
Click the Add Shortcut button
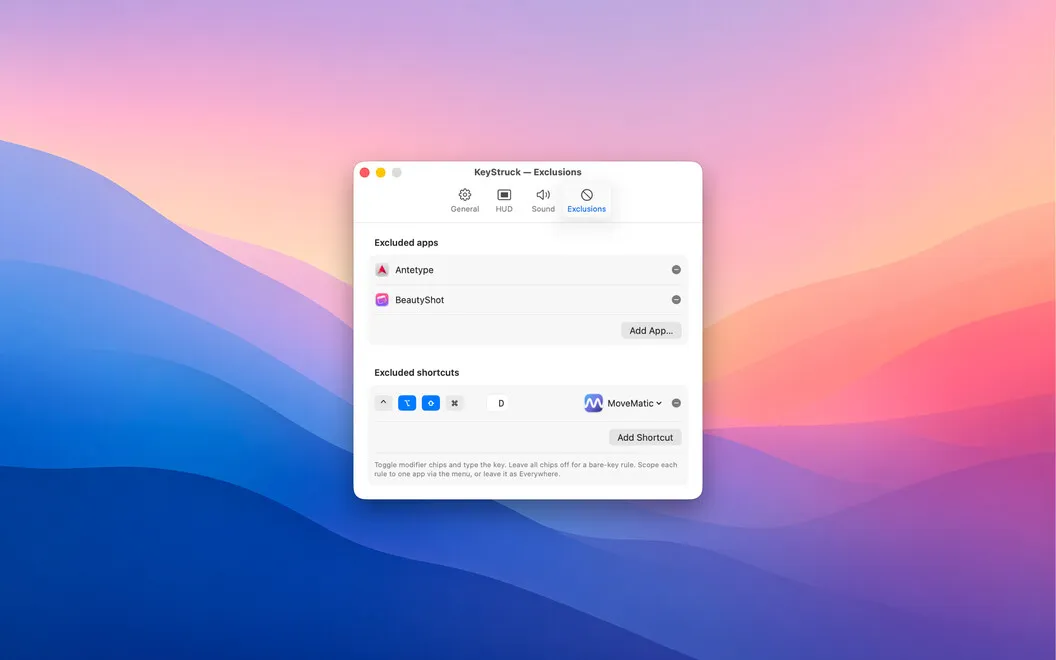645,437
